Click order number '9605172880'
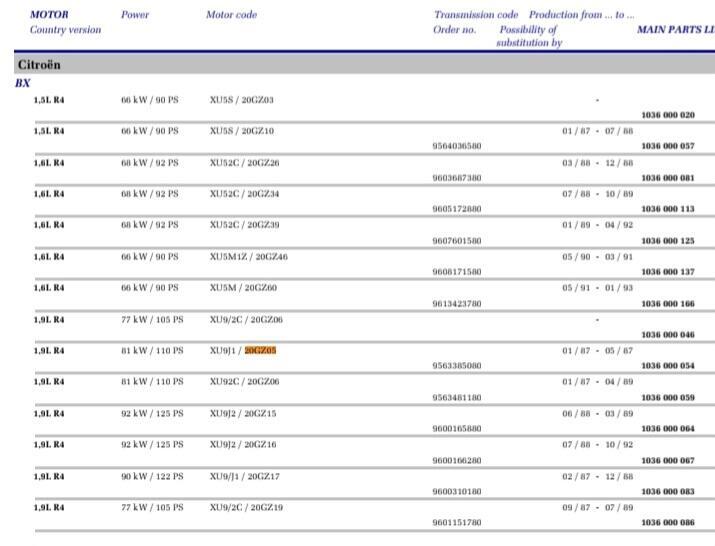Image resolution: width=715 pixels, height=546 pixels. click(457, 209)
